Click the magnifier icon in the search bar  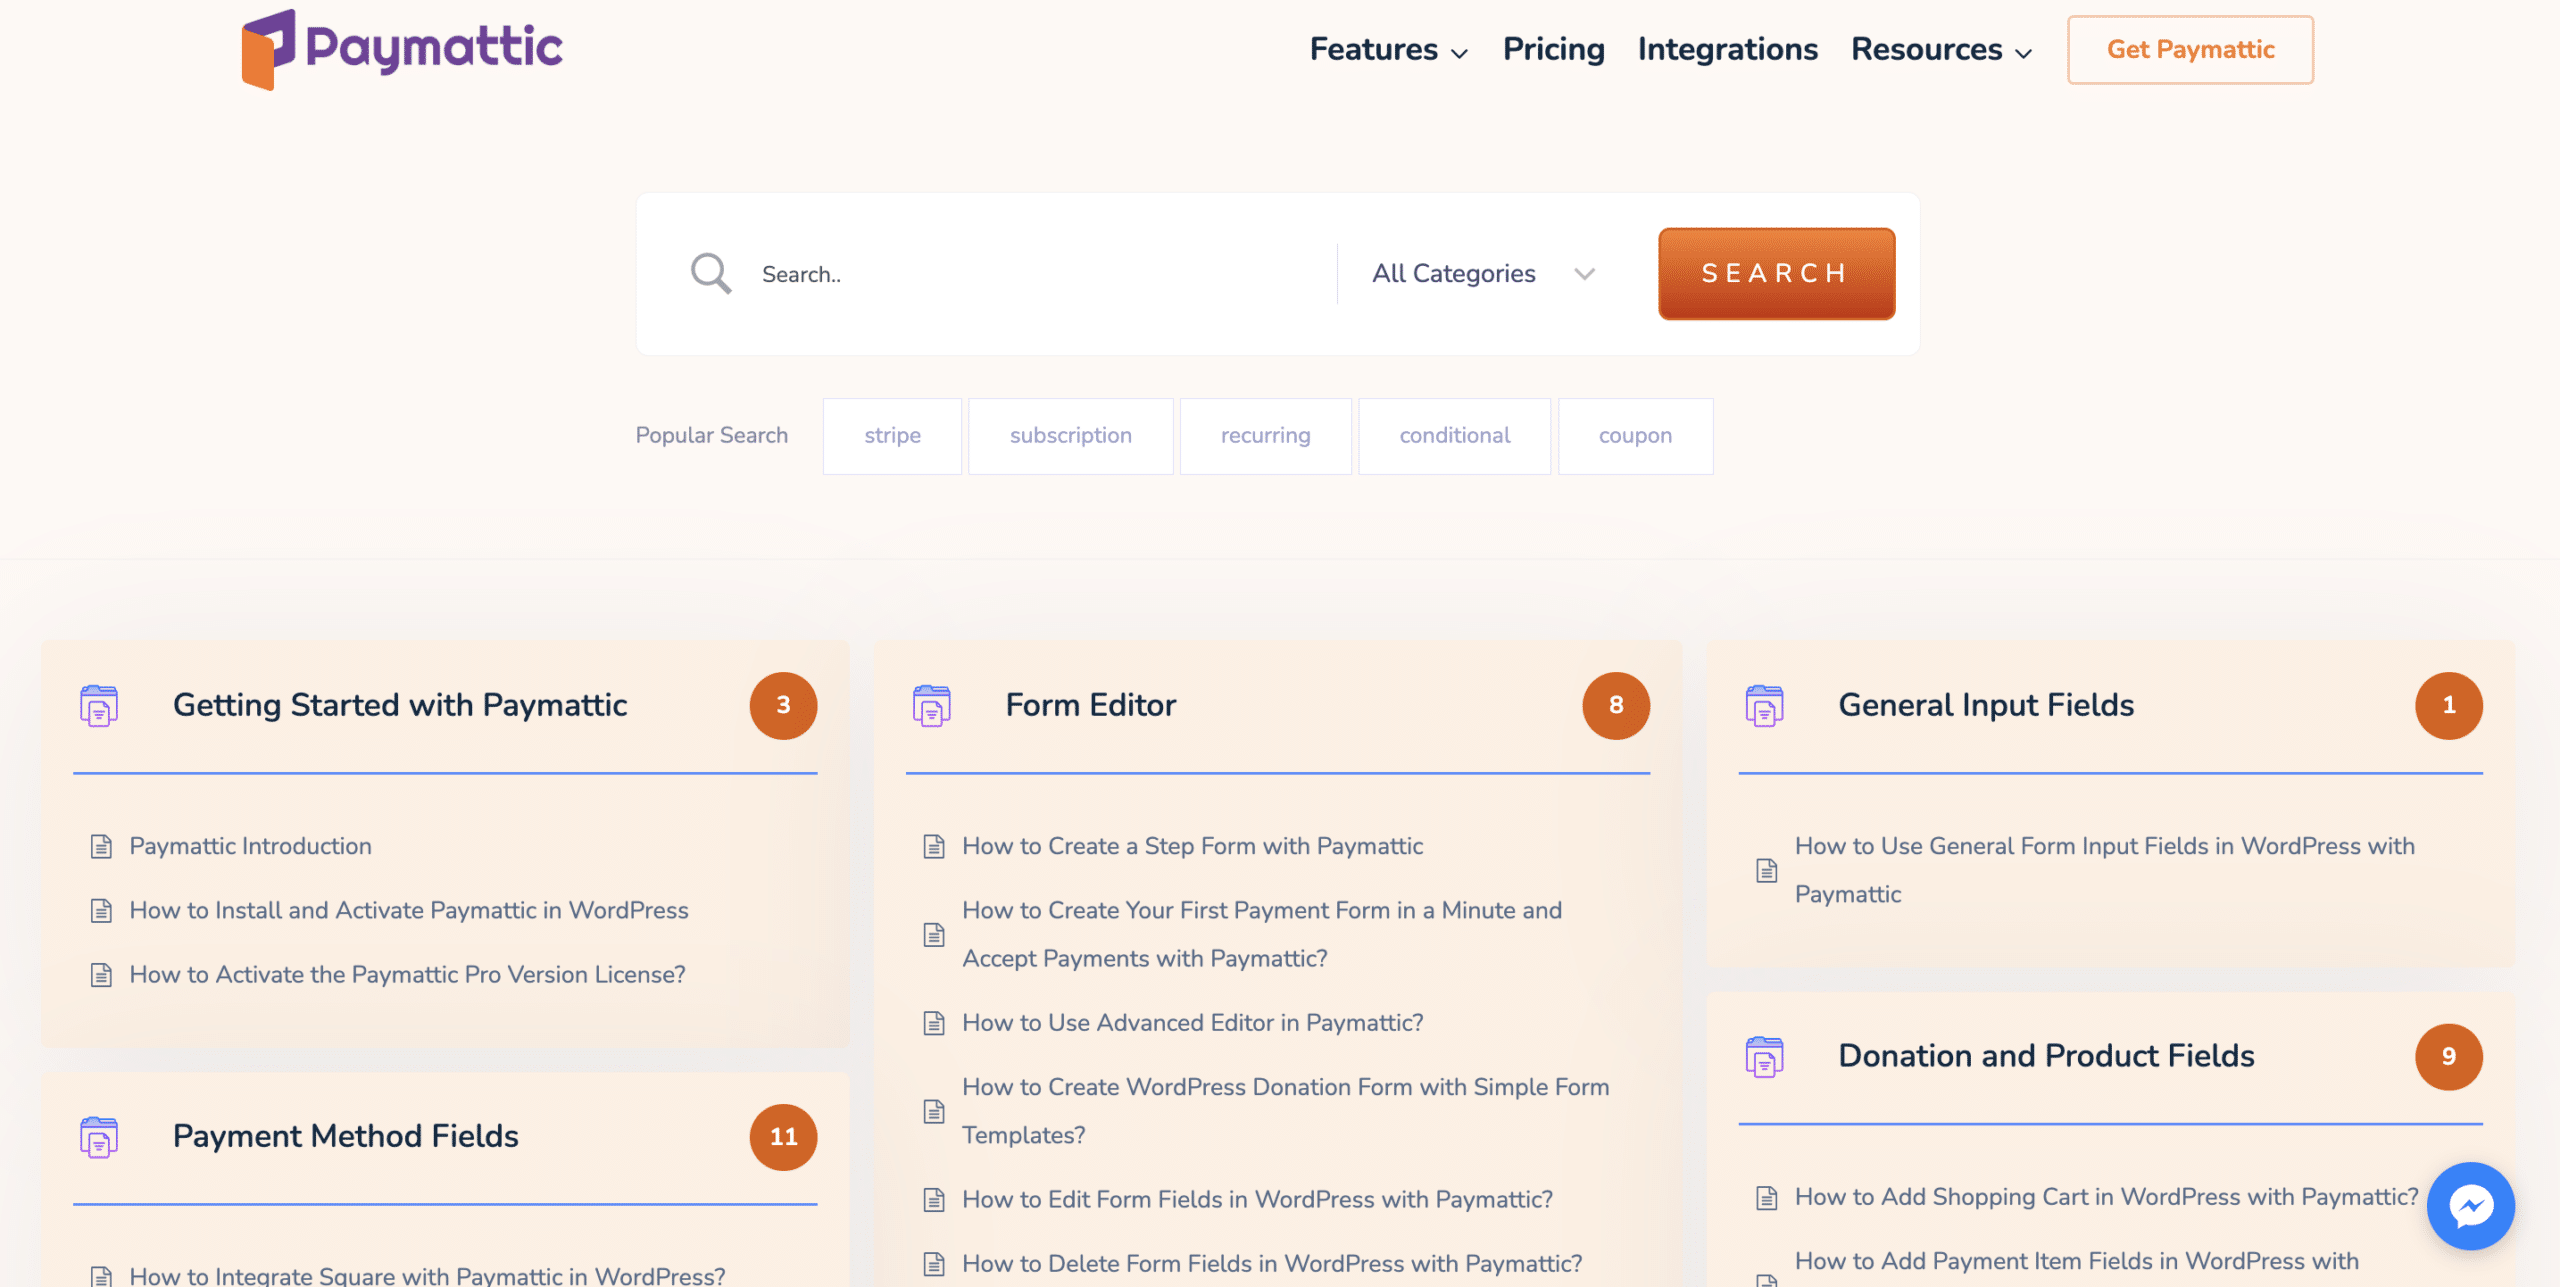710,272
